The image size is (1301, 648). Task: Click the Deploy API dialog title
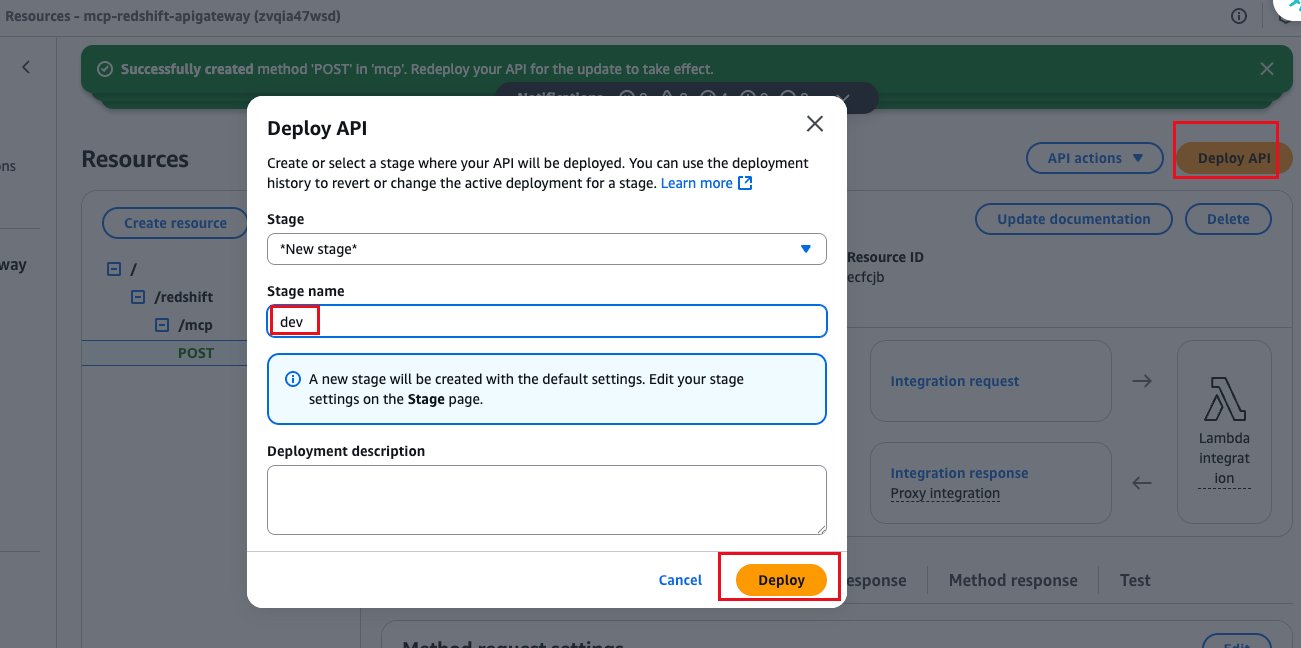(317, 128)
